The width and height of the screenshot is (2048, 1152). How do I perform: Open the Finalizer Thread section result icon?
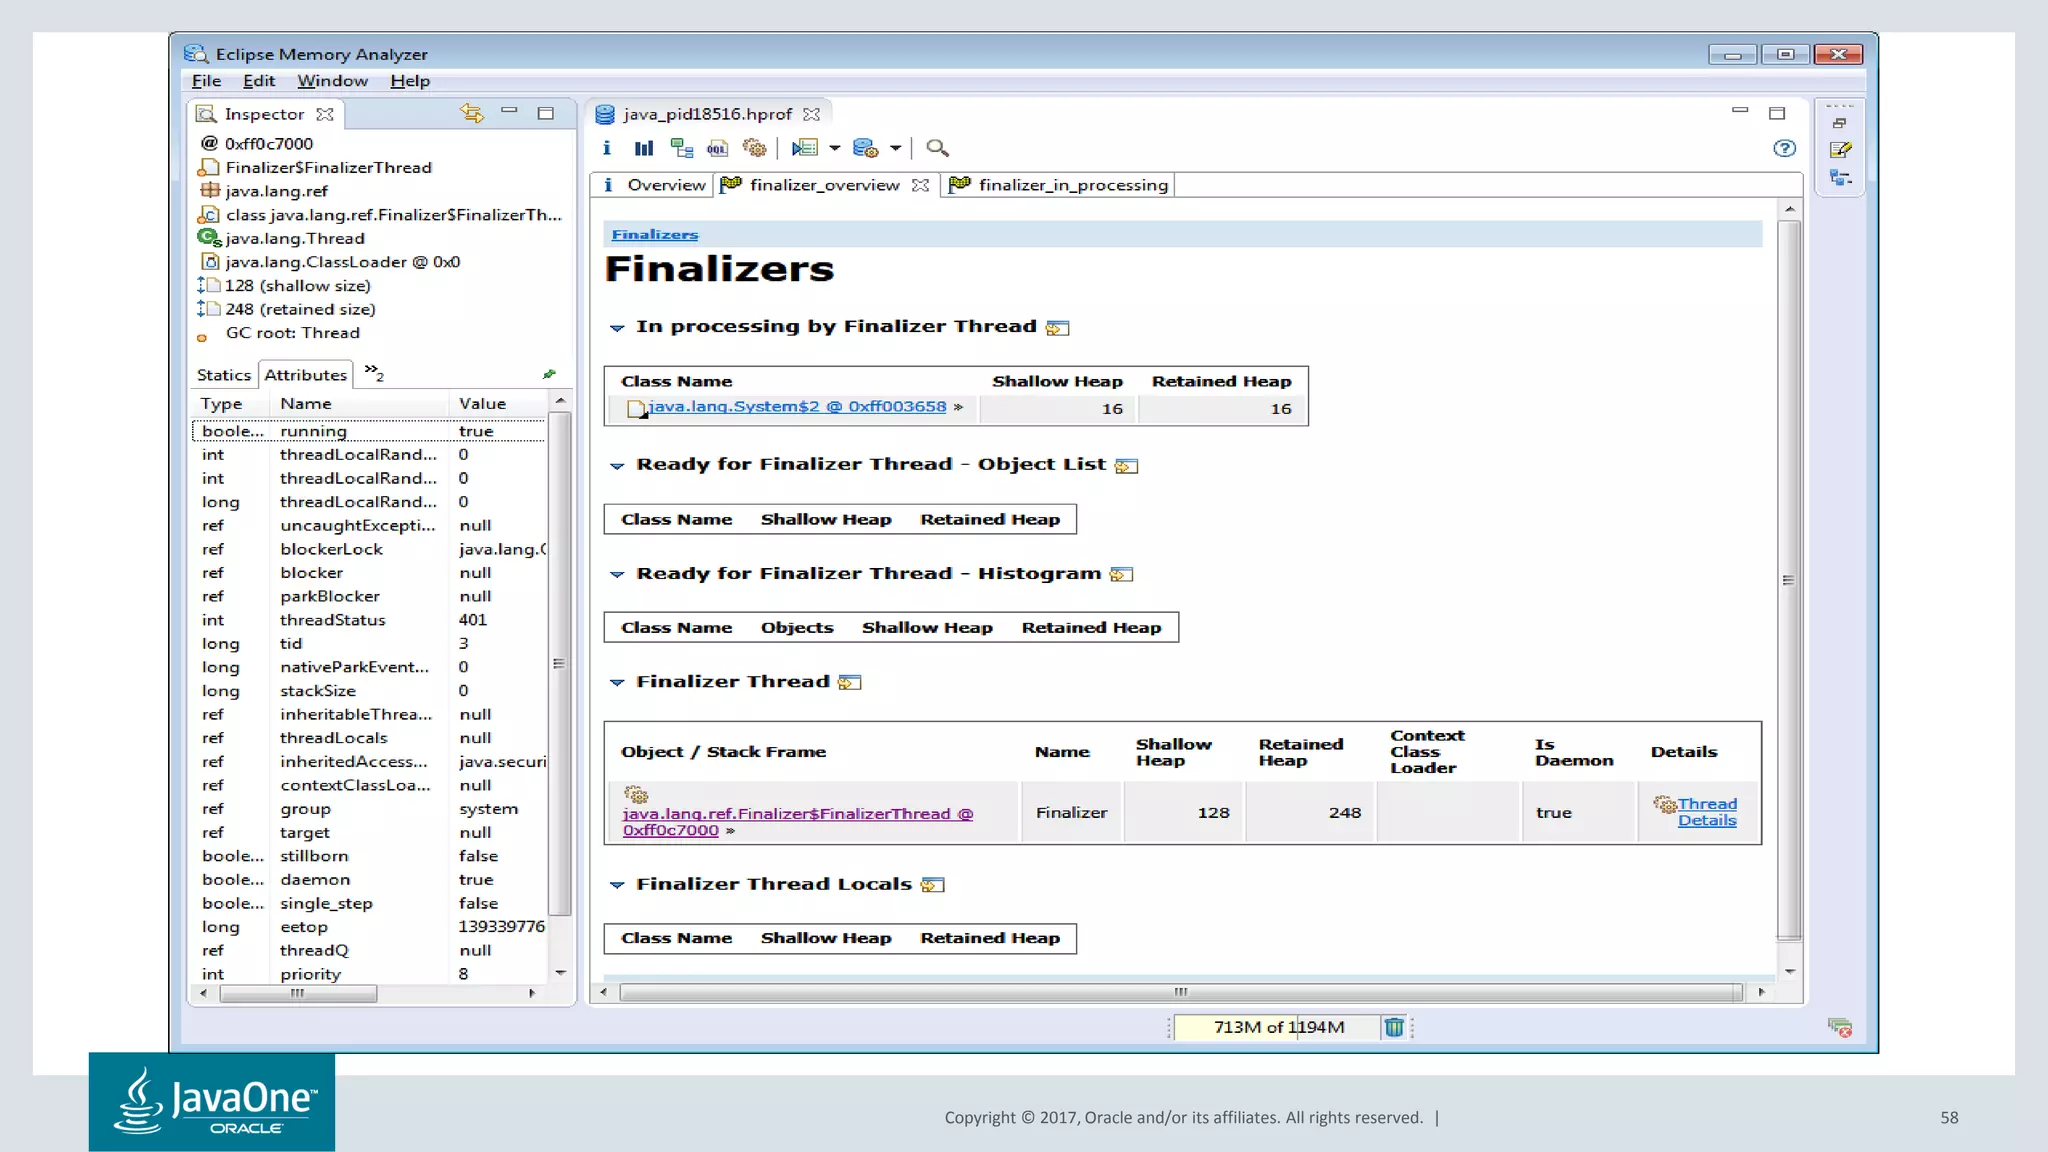[850, 682]
